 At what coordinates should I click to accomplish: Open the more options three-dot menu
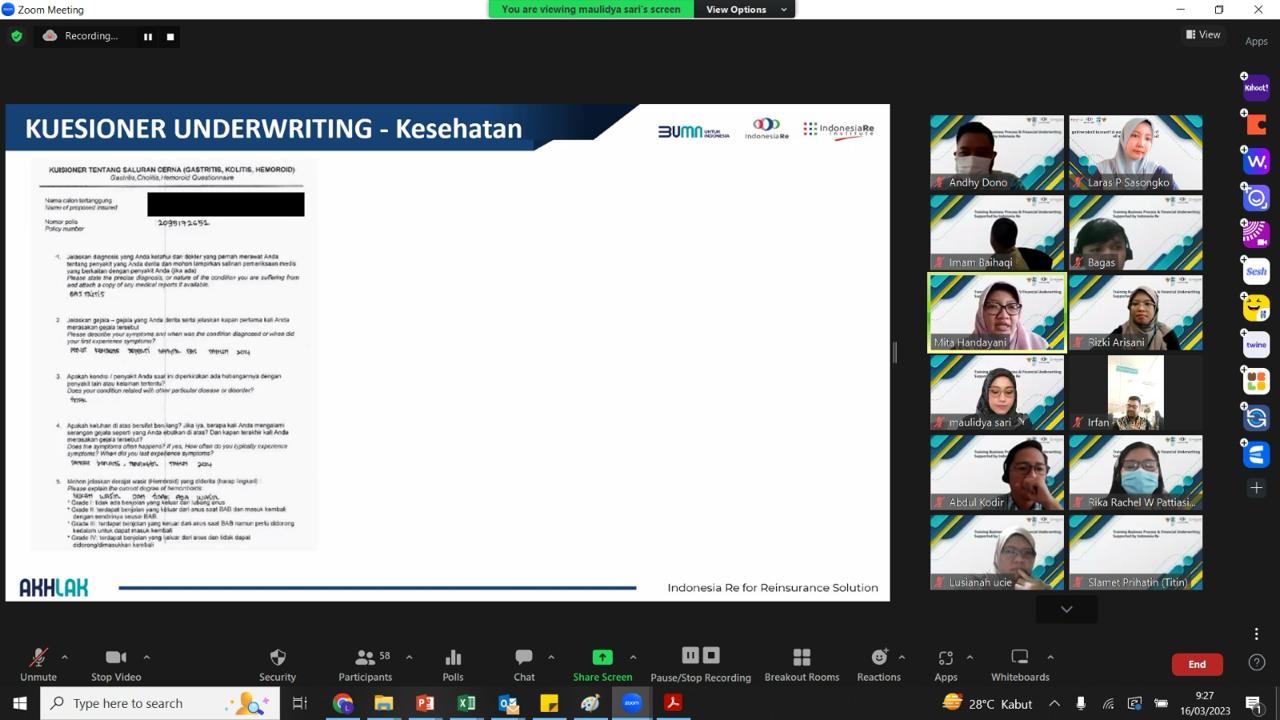(1256, 634)
